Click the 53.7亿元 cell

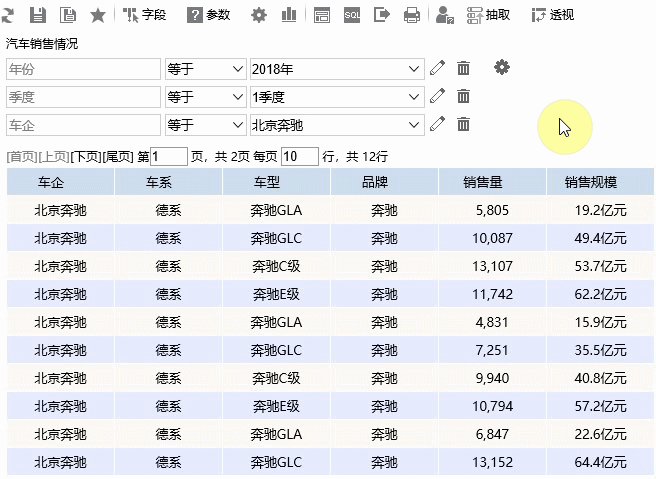(x=600, y=266)
